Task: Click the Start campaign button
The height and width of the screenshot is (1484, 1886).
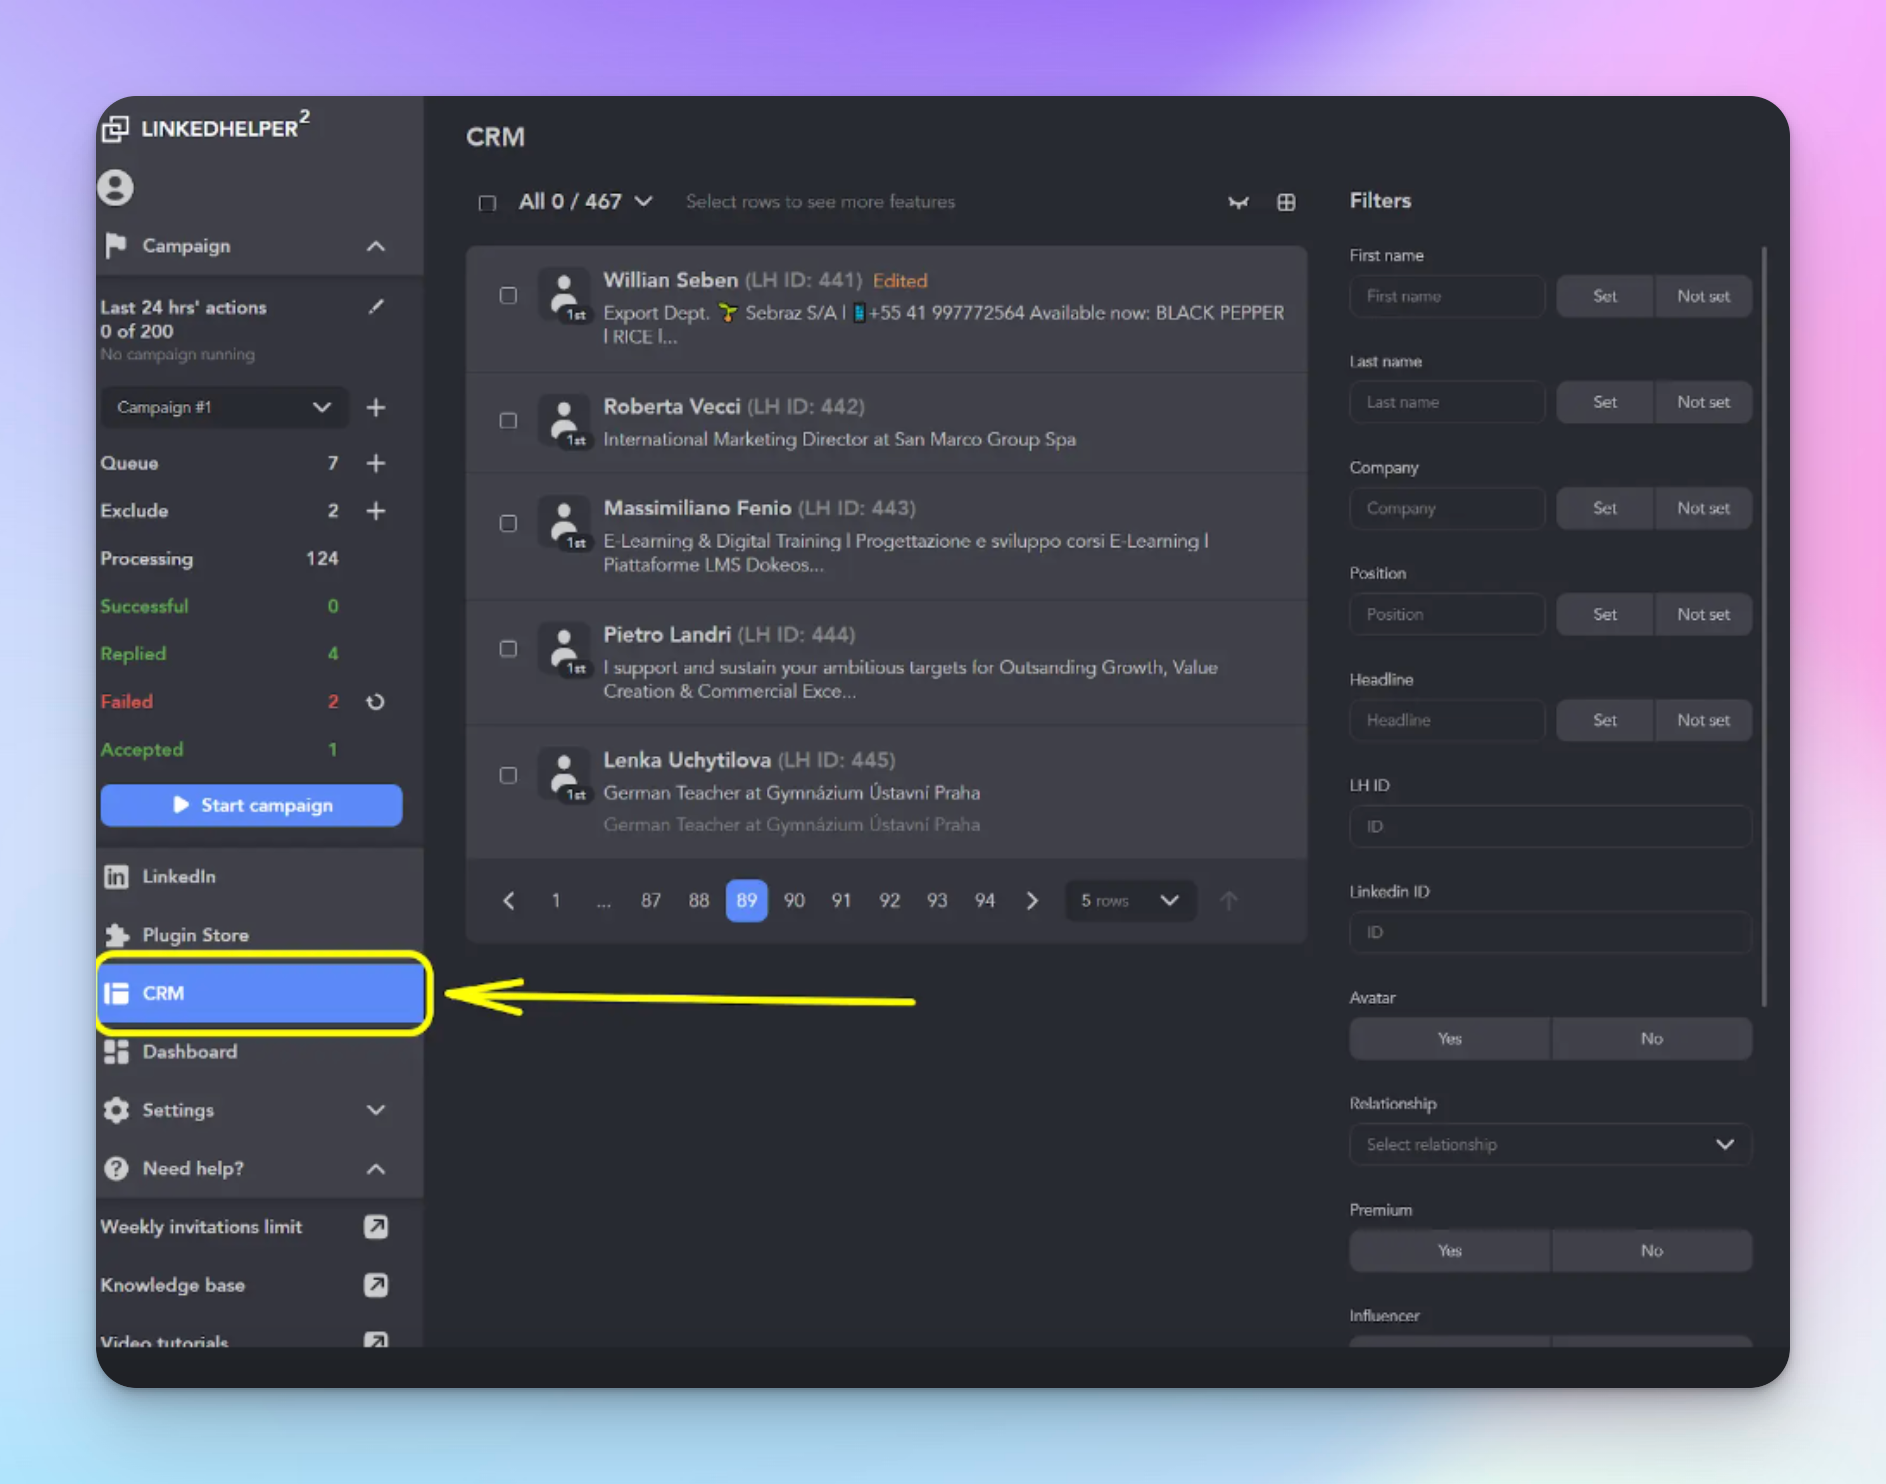Action: tap(251, 806)
